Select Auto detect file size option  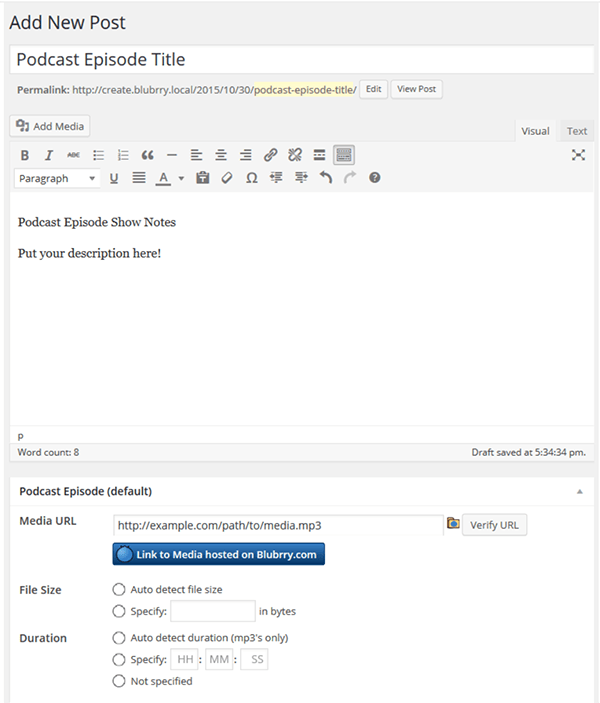(x=119, y=590)
